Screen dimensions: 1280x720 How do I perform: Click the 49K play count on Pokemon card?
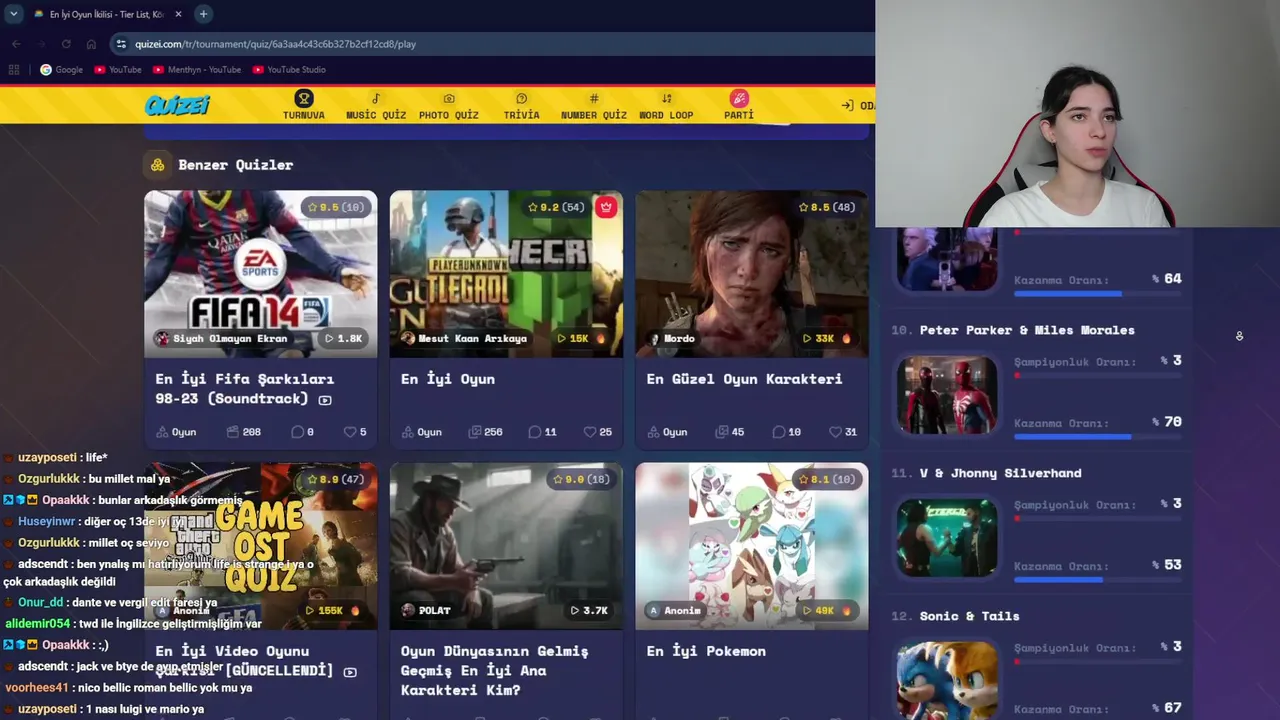tap(828, 610)
